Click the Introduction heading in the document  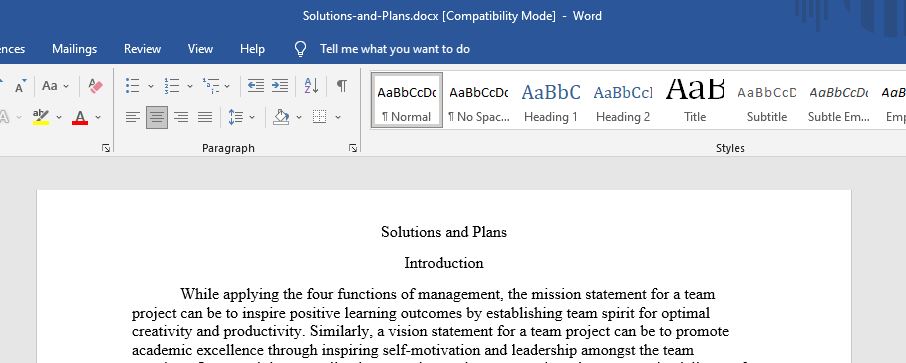pos(444,264)
